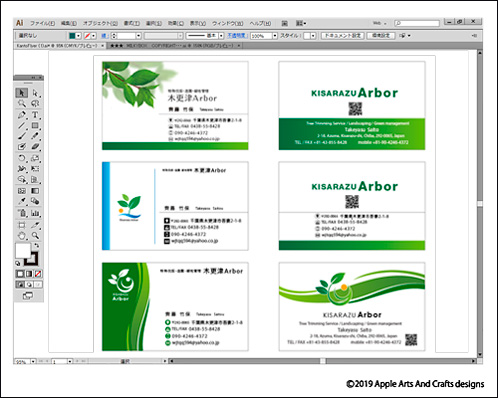Select the Shape Builder tool
498x398 pixels.
22,179
